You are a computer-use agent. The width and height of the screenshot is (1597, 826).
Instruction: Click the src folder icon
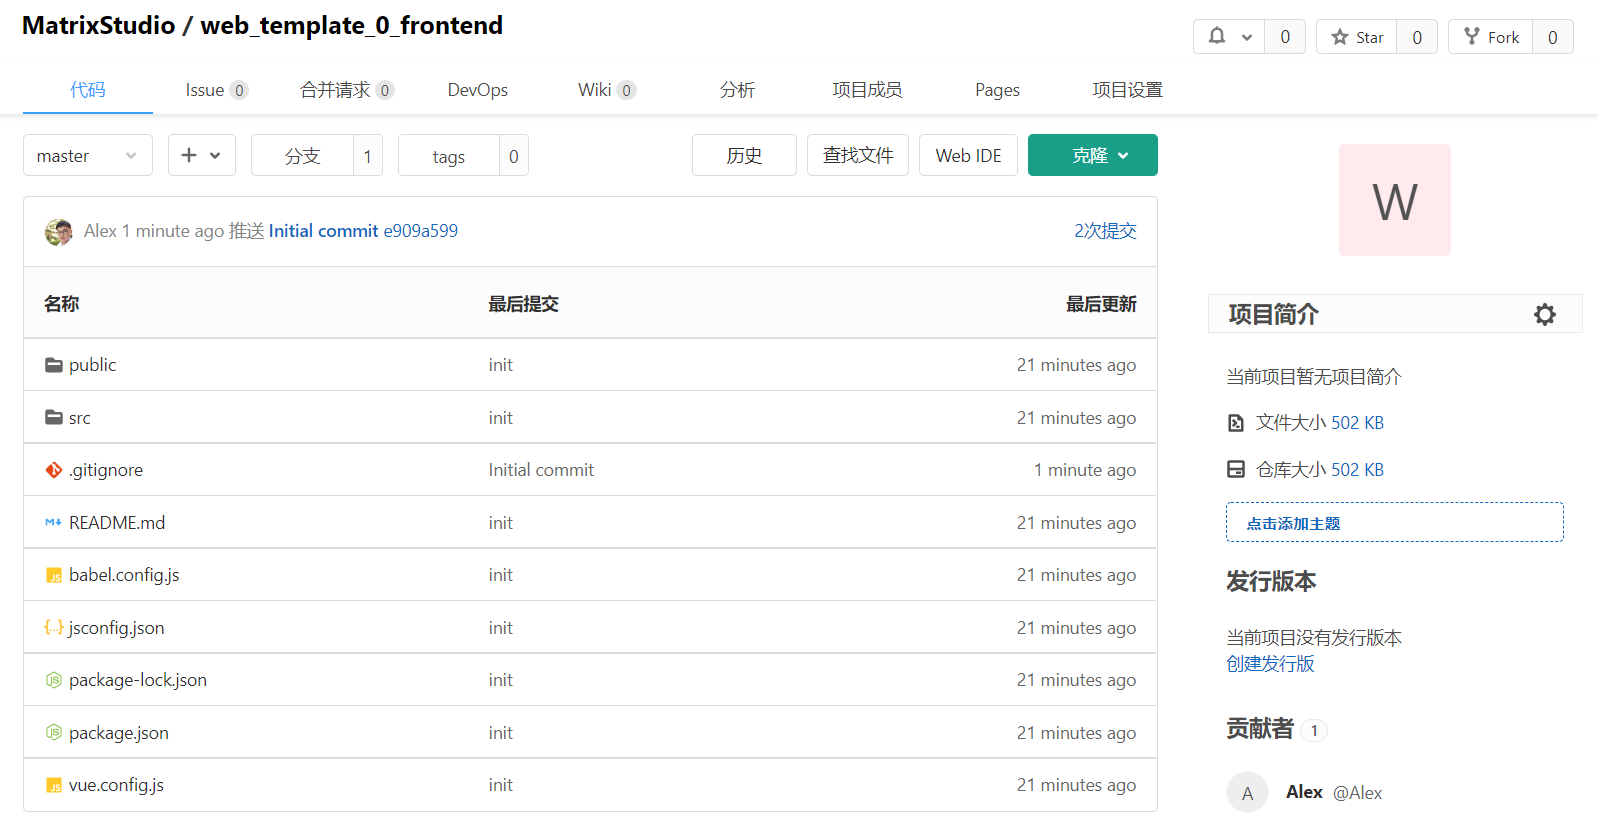54,417
